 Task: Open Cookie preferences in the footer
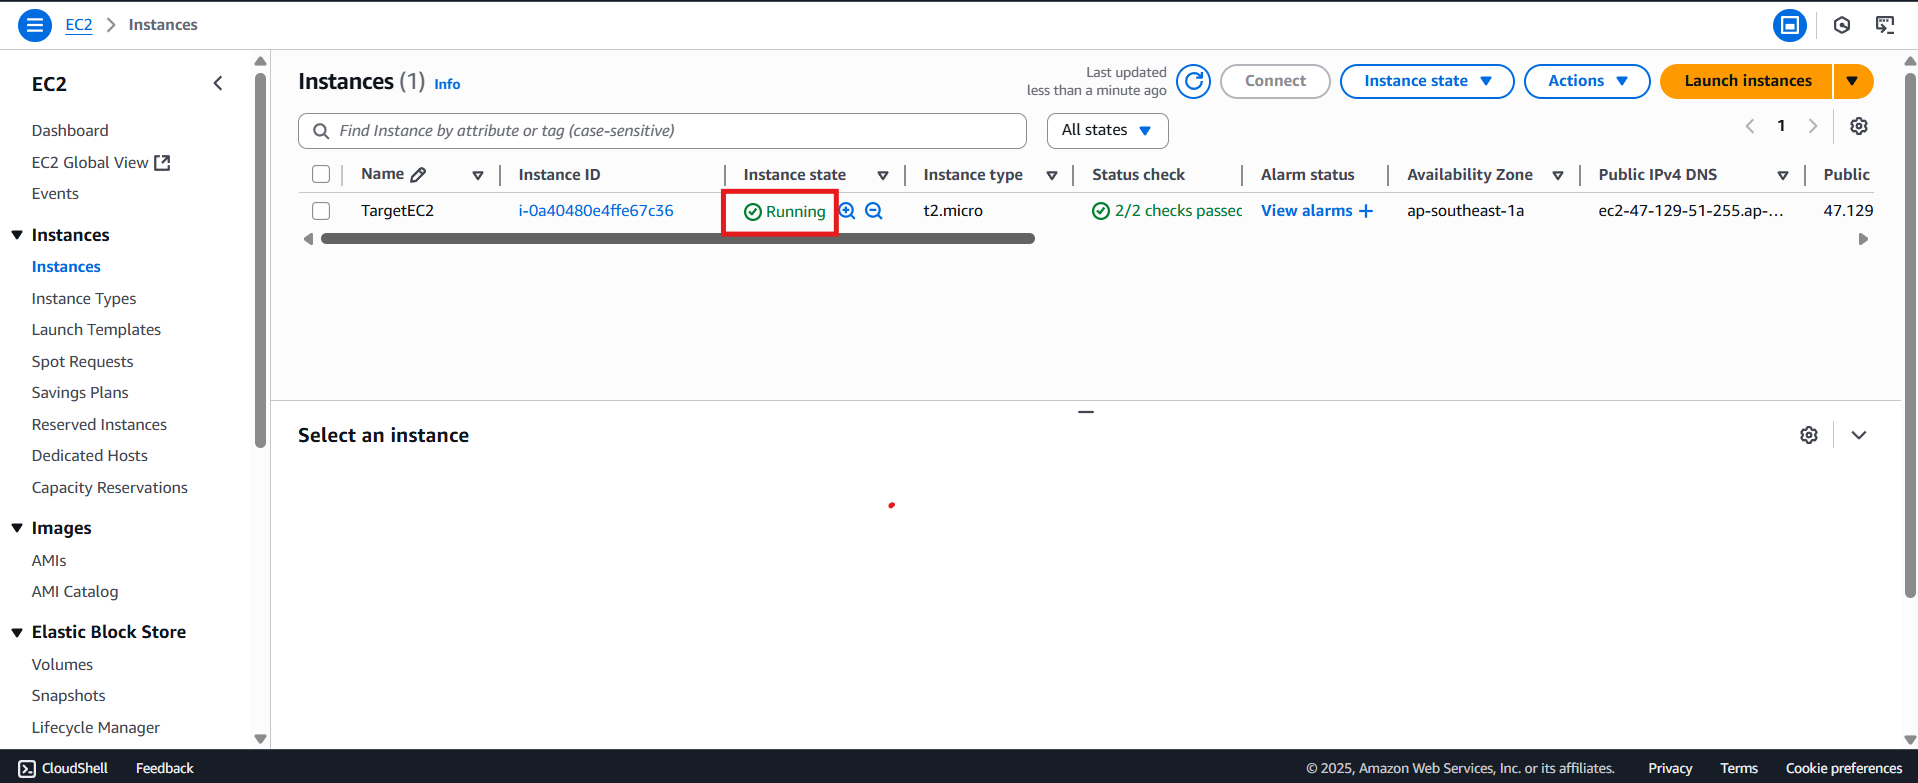click(1844, 768)
